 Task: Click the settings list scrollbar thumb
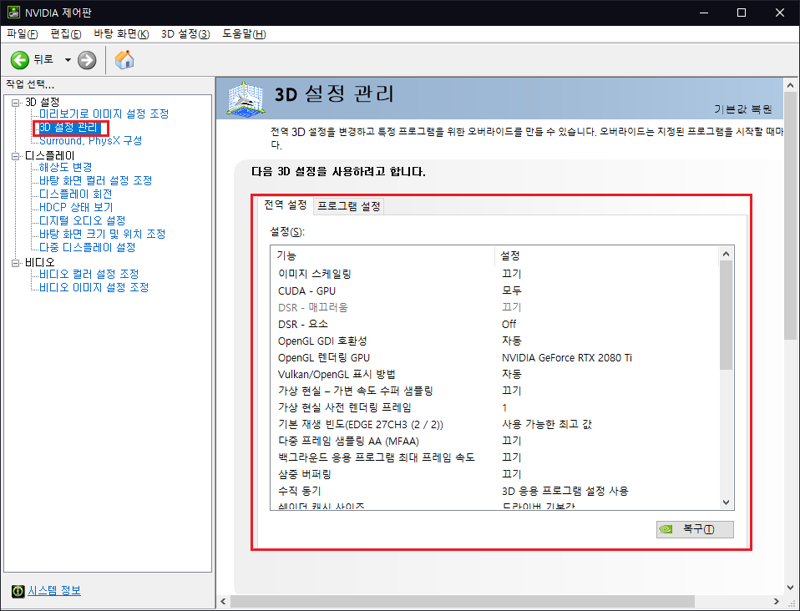coord(726,315)
